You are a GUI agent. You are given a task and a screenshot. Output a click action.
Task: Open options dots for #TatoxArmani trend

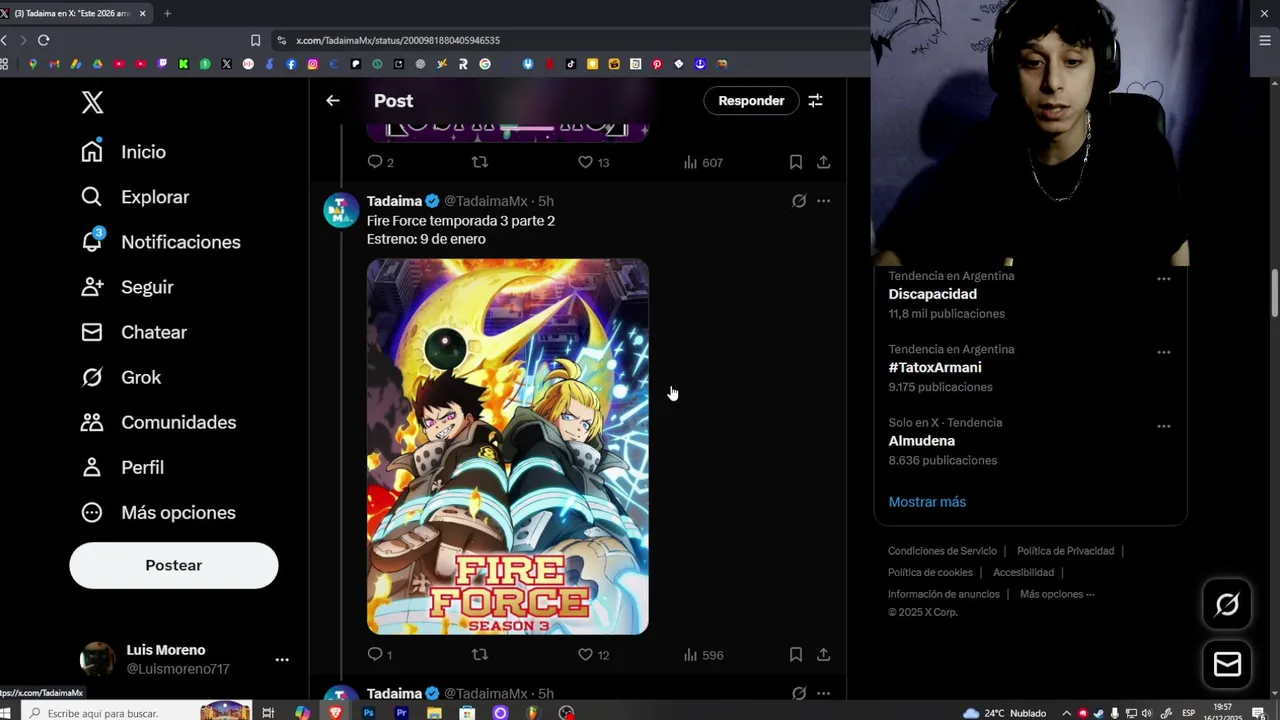pos(1163,352)
